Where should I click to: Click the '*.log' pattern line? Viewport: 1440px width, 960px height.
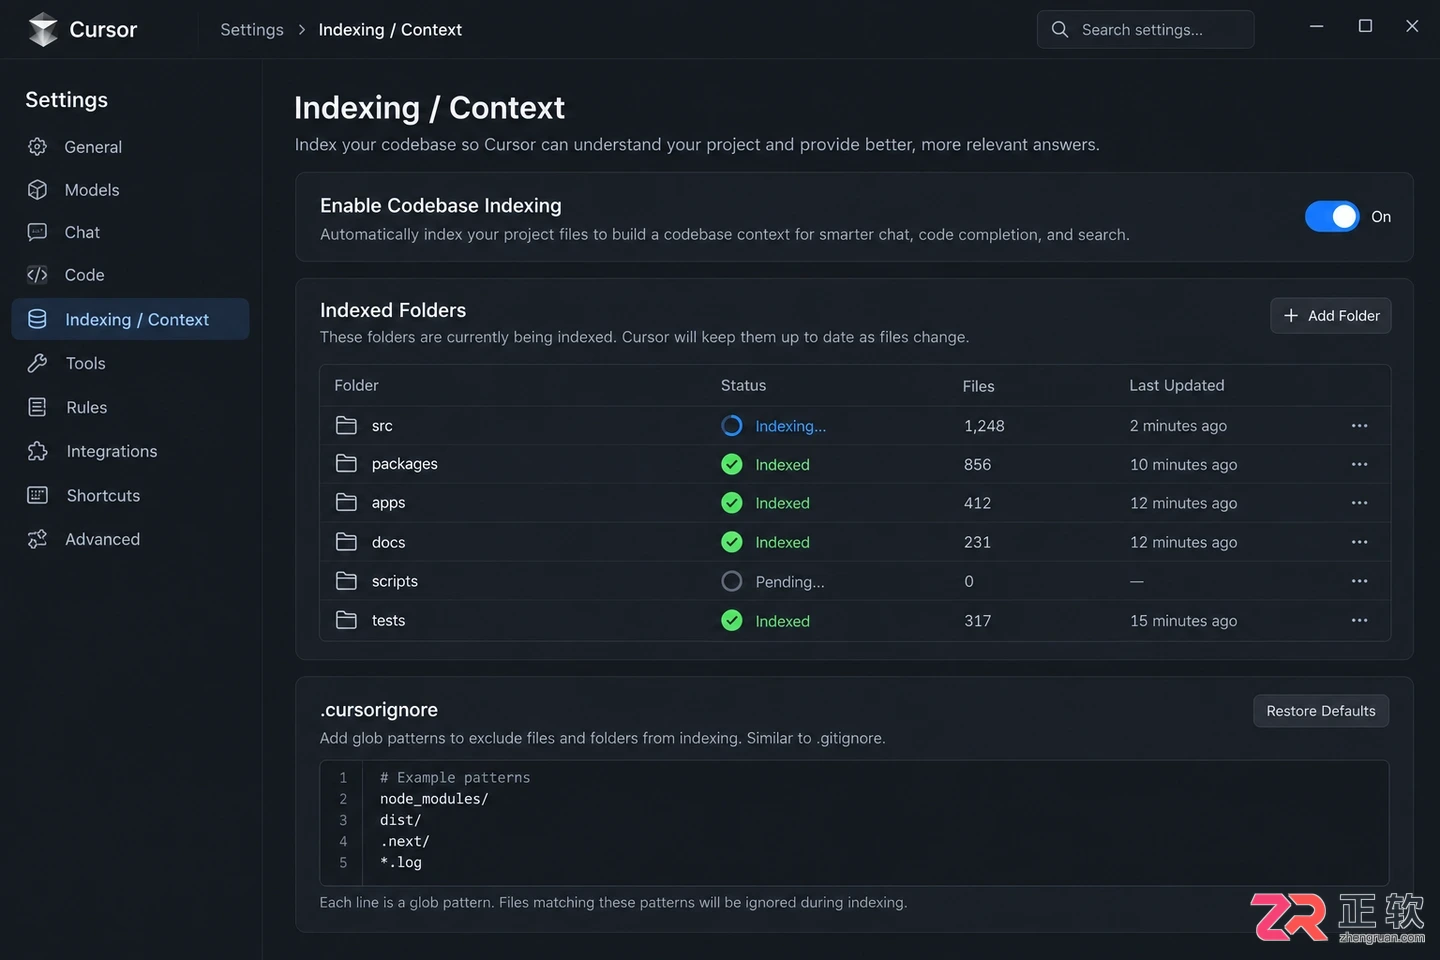[401, 862]
